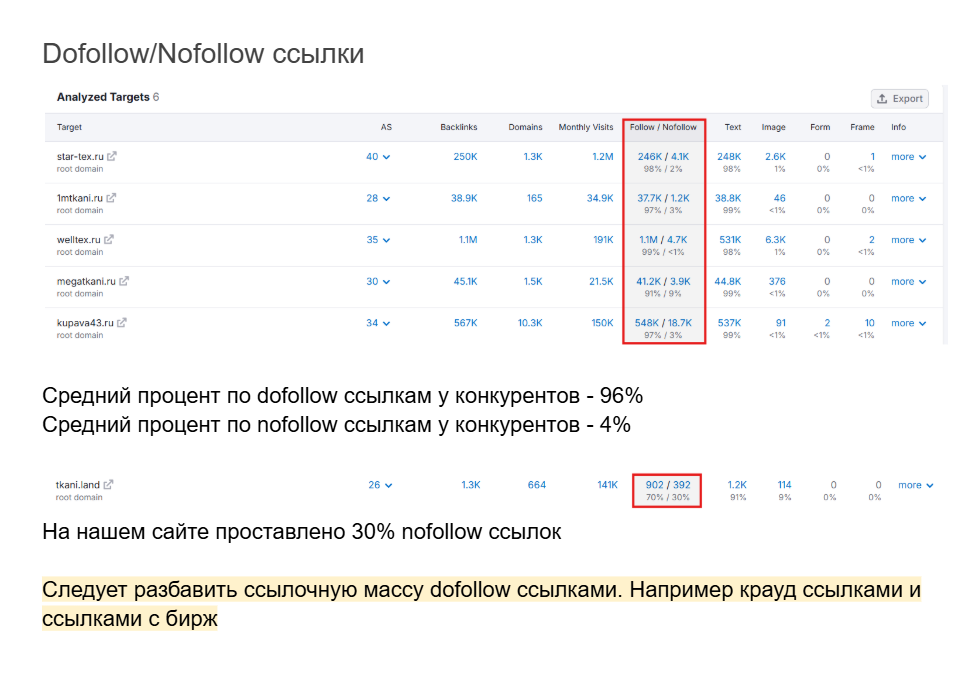The height and width of the screenshot is (677, 978).
Task: Open 6.3K image links for welltex.ru
Action: tap(775, 240)
